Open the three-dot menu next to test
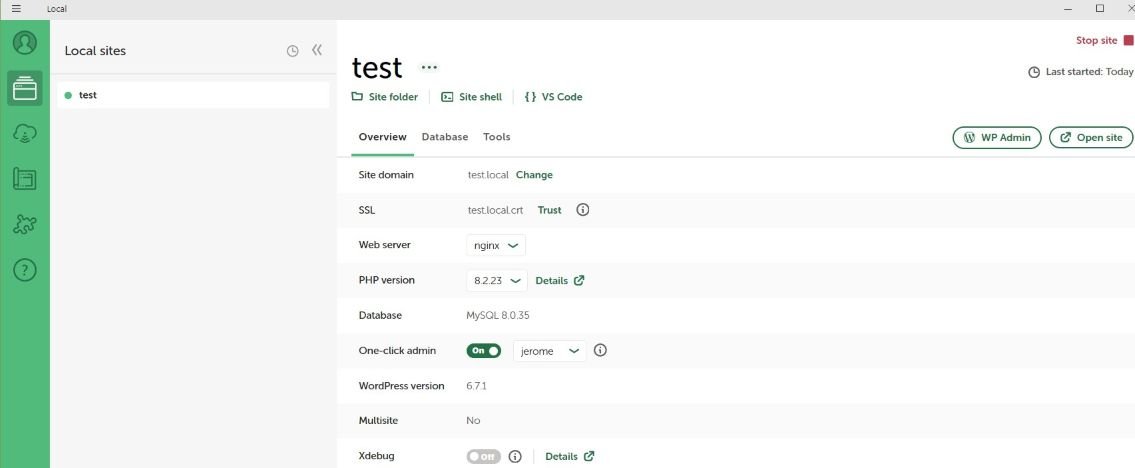 click(x=429, y=67)
